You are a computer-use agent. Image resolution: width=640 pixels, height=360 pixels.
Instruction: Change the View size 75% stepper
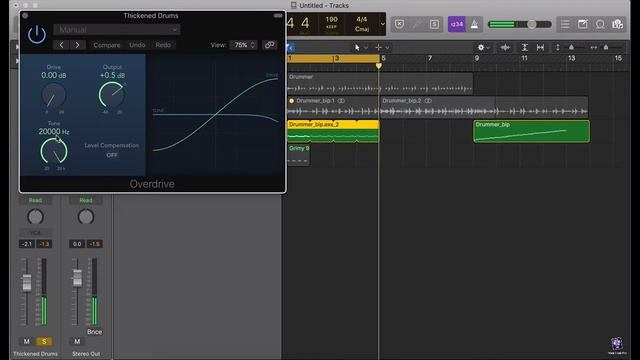pos(244,45)
